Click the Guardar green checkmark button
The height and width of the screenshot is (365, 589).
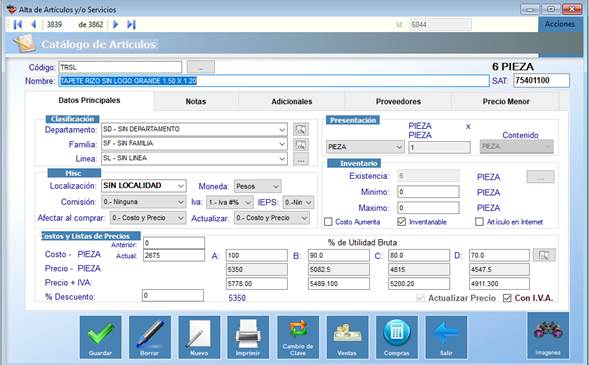click(100, 337)
